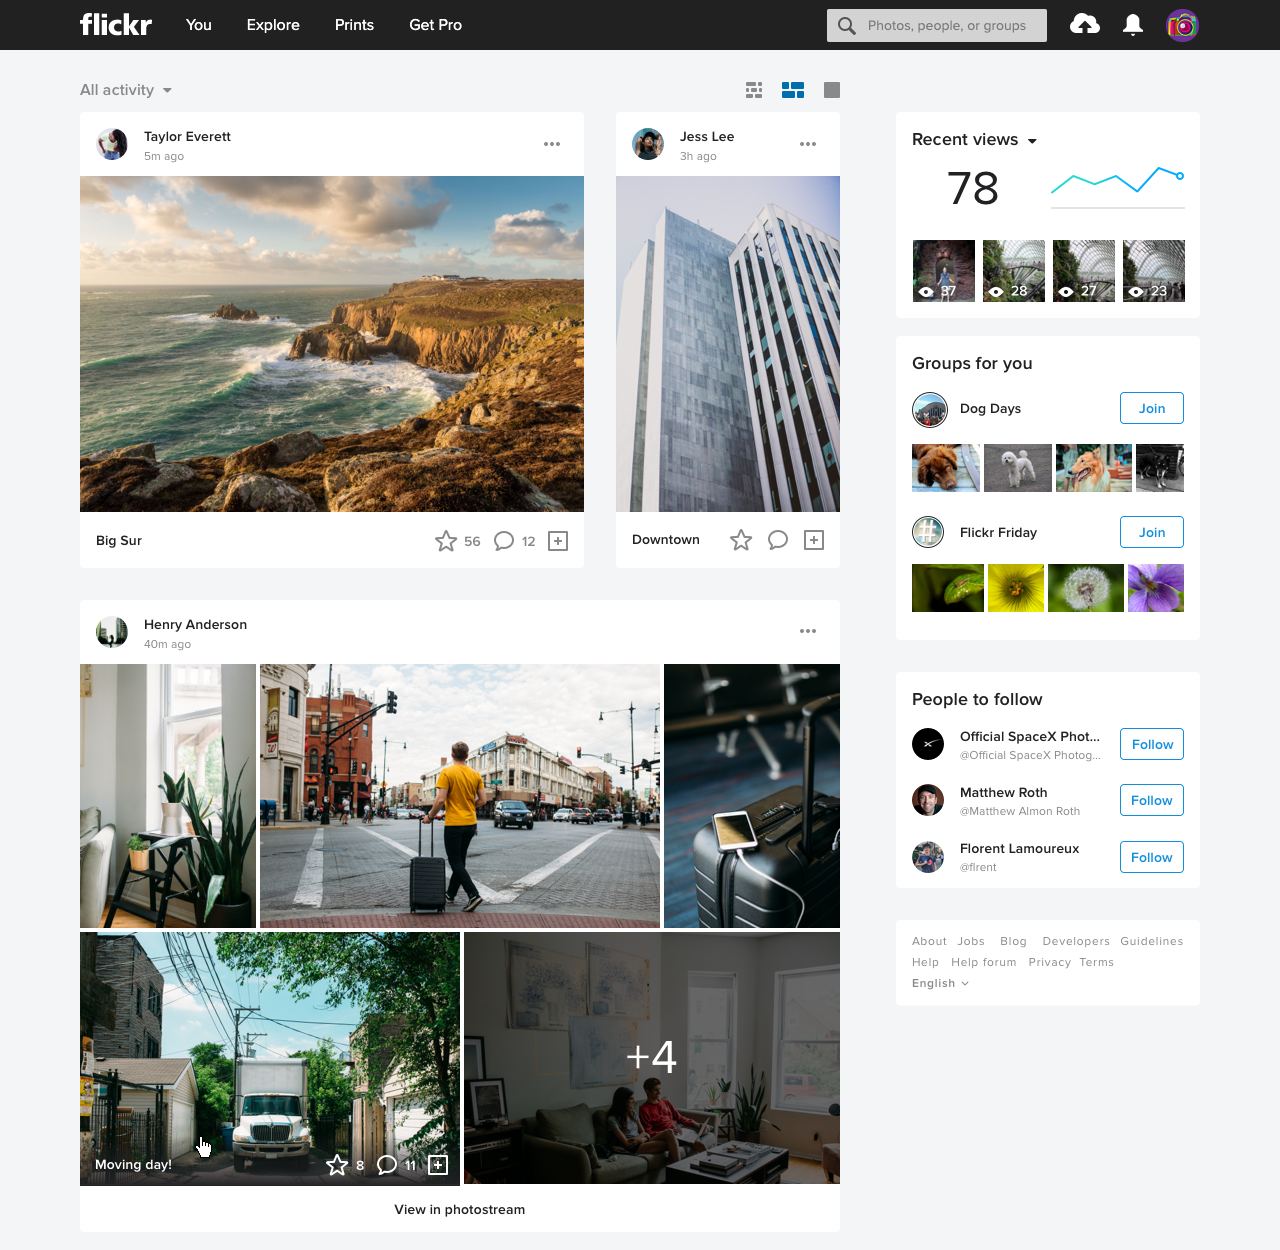This screenshot has width=1280, height=1250.
Task: Follow Matthew Roth
Action: pos(1151,800)
